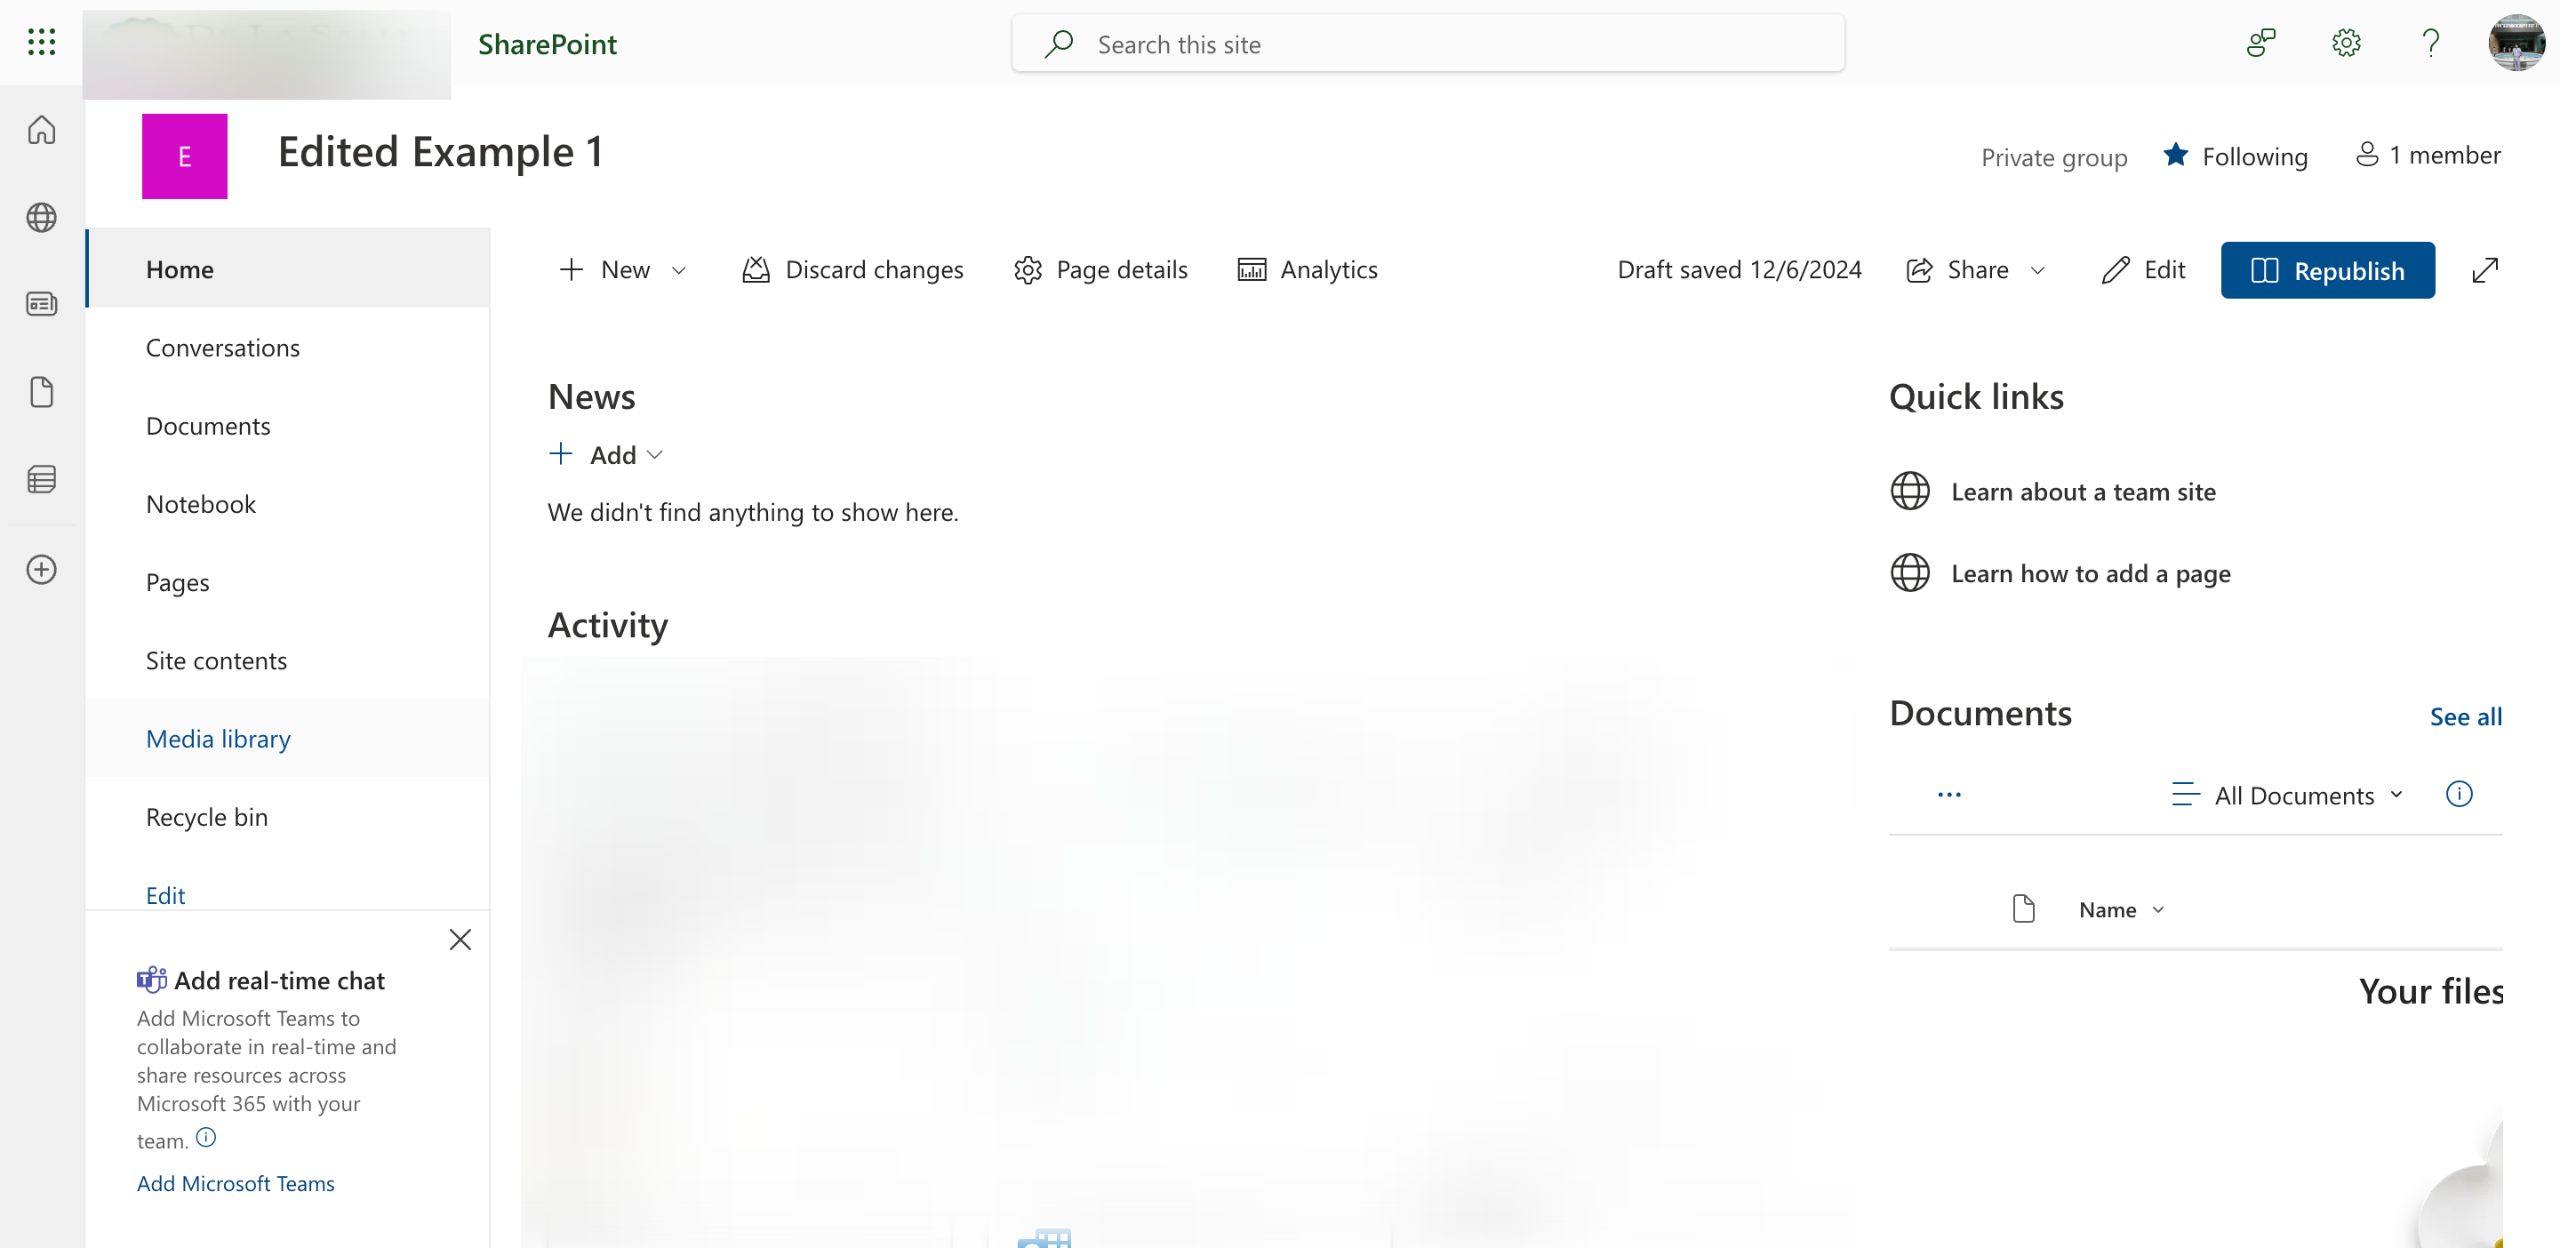2560x1248 pixels.
Task: Click Discard changes in command bar
Action: click(853, 270)
